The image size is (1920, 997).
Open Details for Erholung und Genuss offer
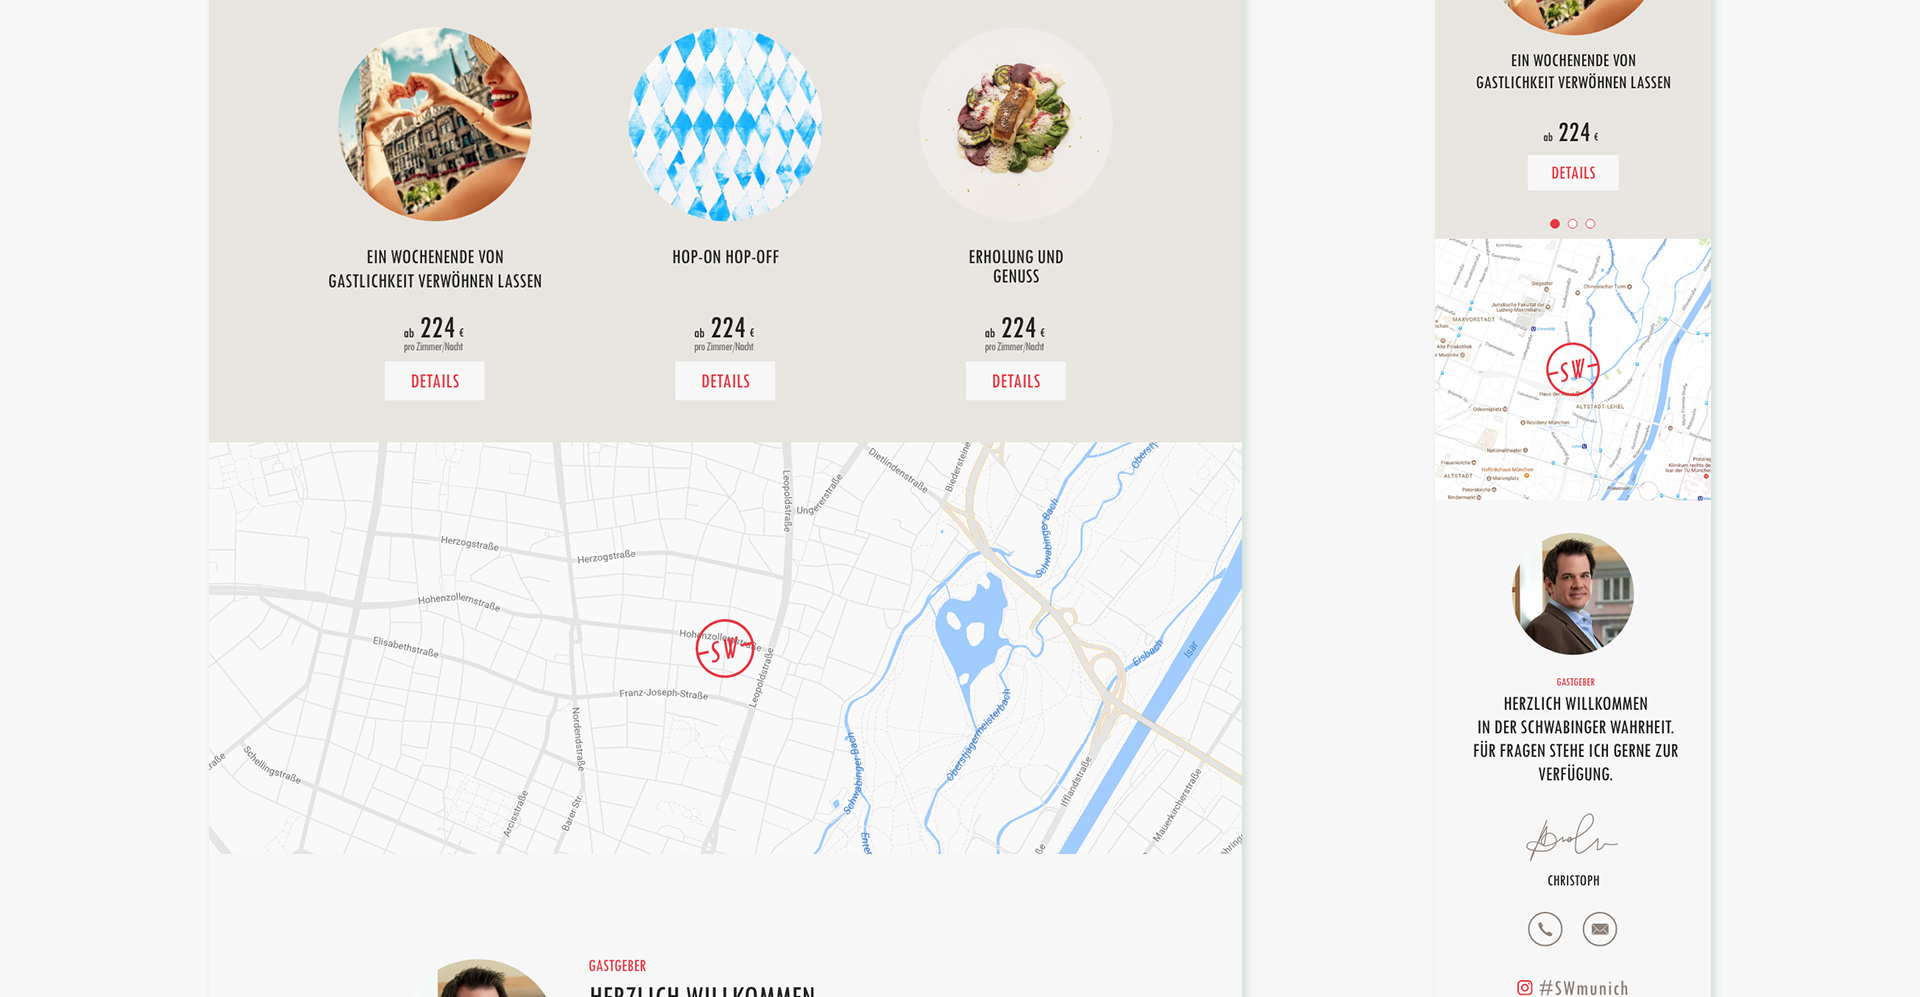pyautogui.click(x=1016, y=381)
